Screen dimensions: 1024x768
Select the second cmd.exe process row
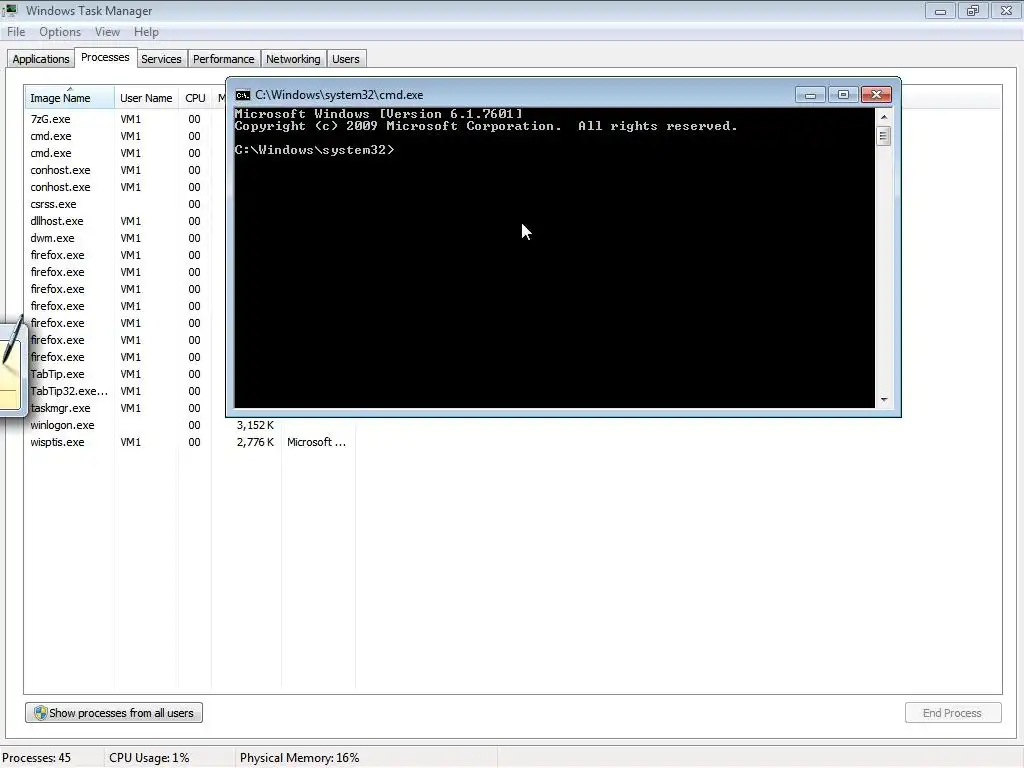point(51,153)
